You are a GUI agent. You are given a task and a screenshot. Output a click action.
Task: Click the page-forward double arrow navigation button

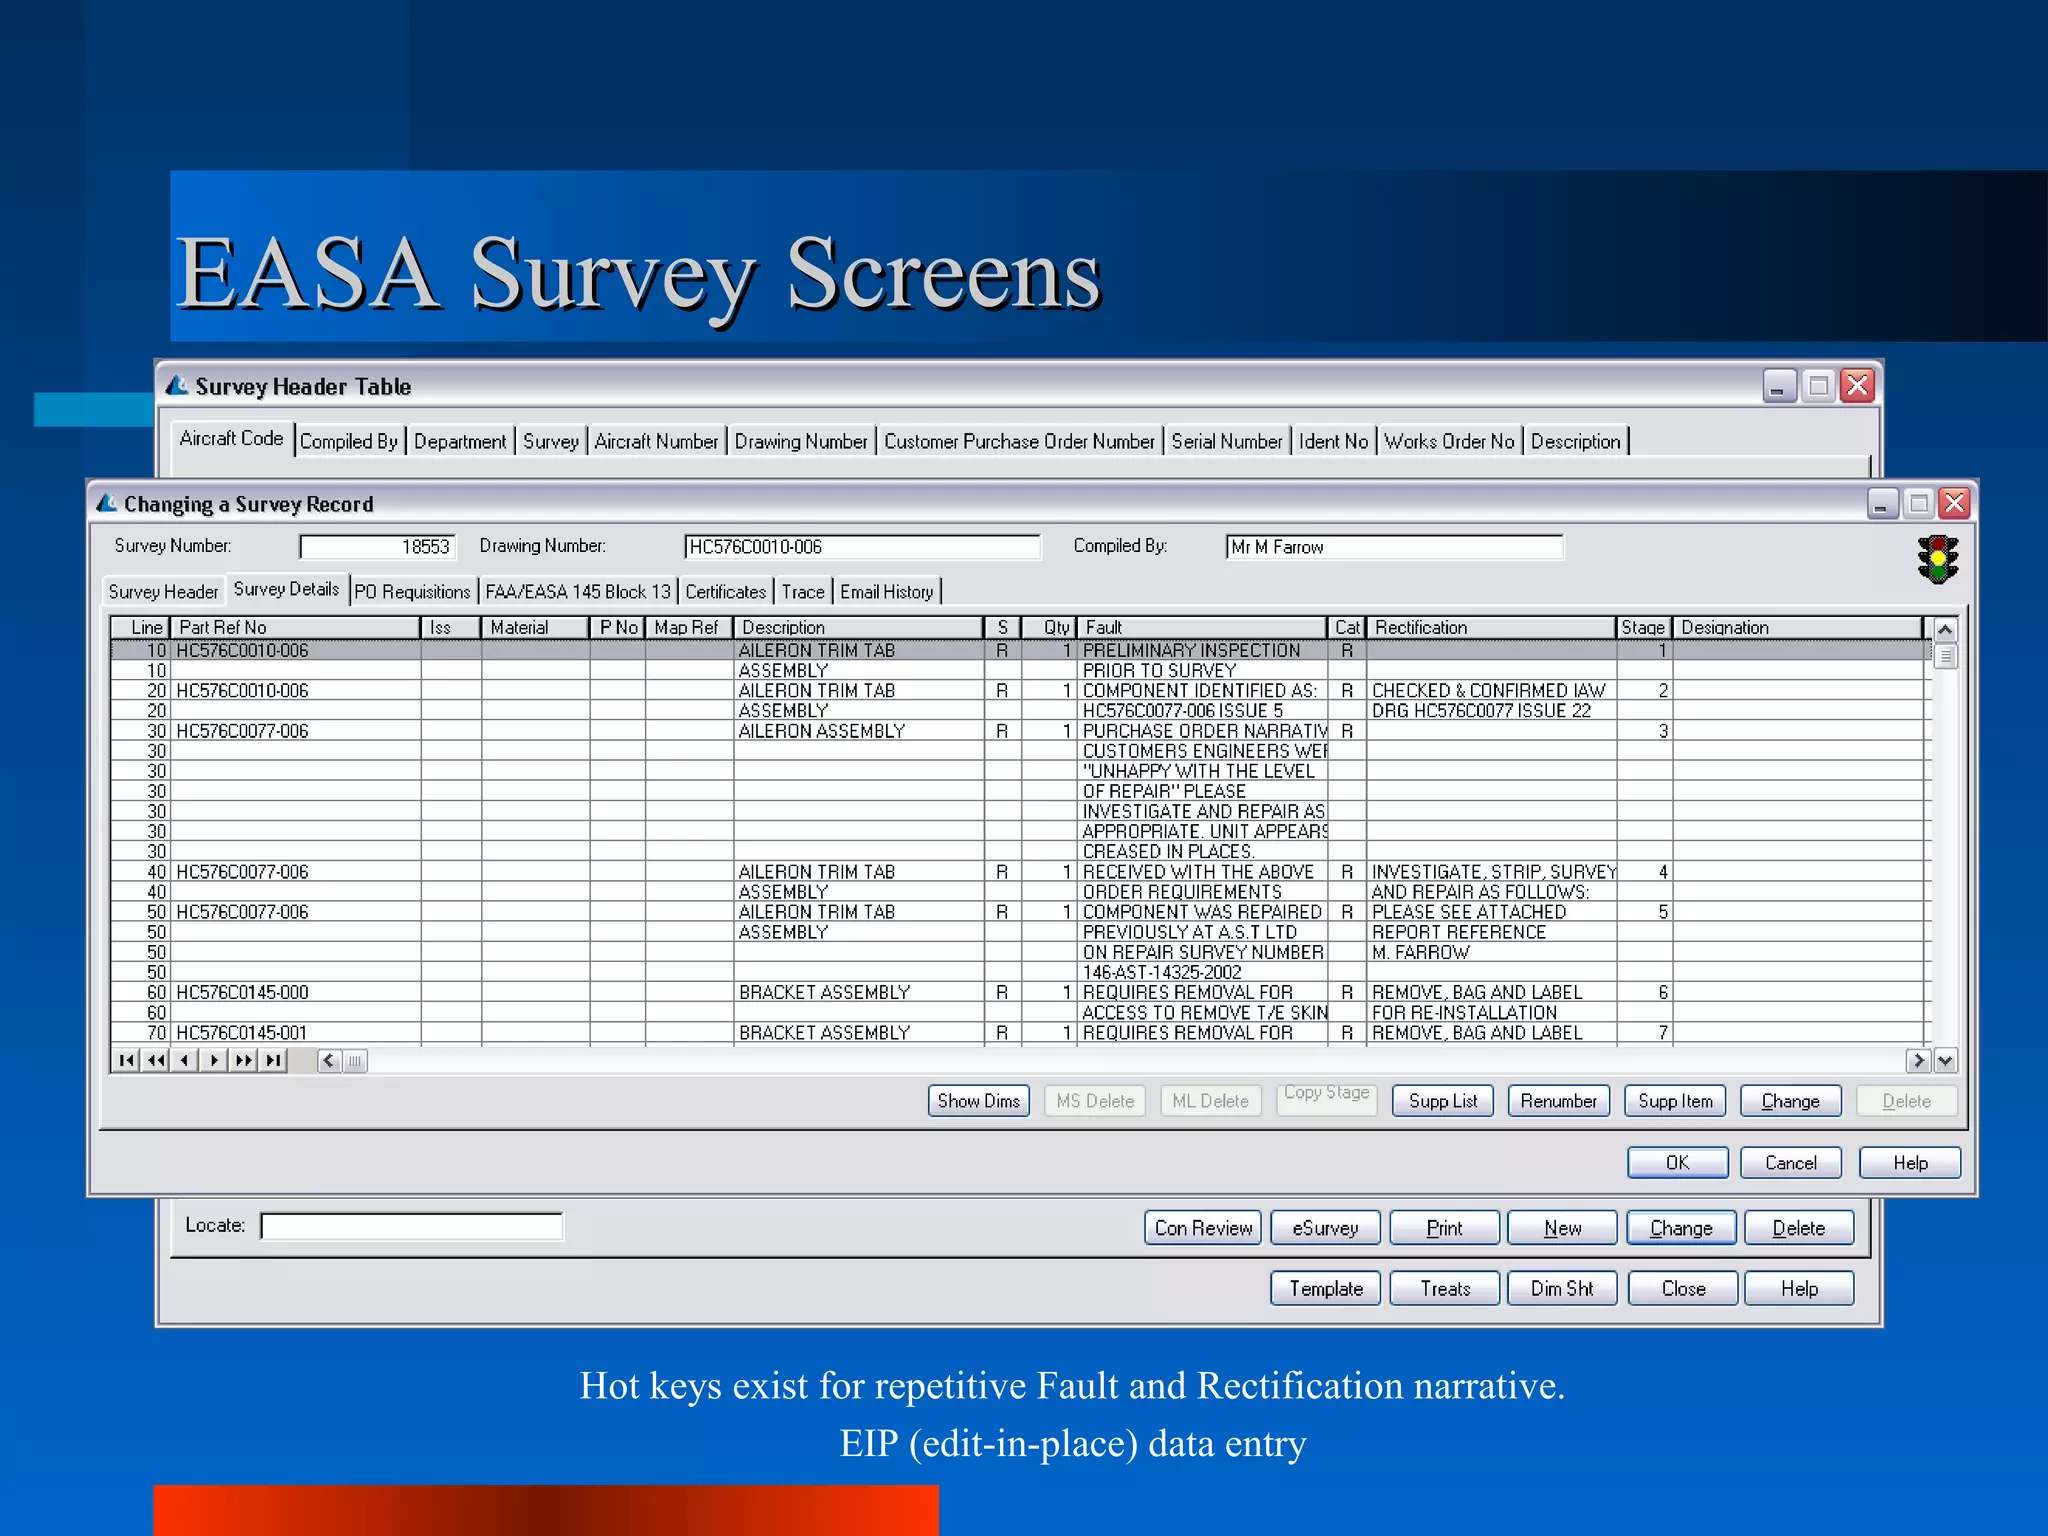click(243, 1060)
